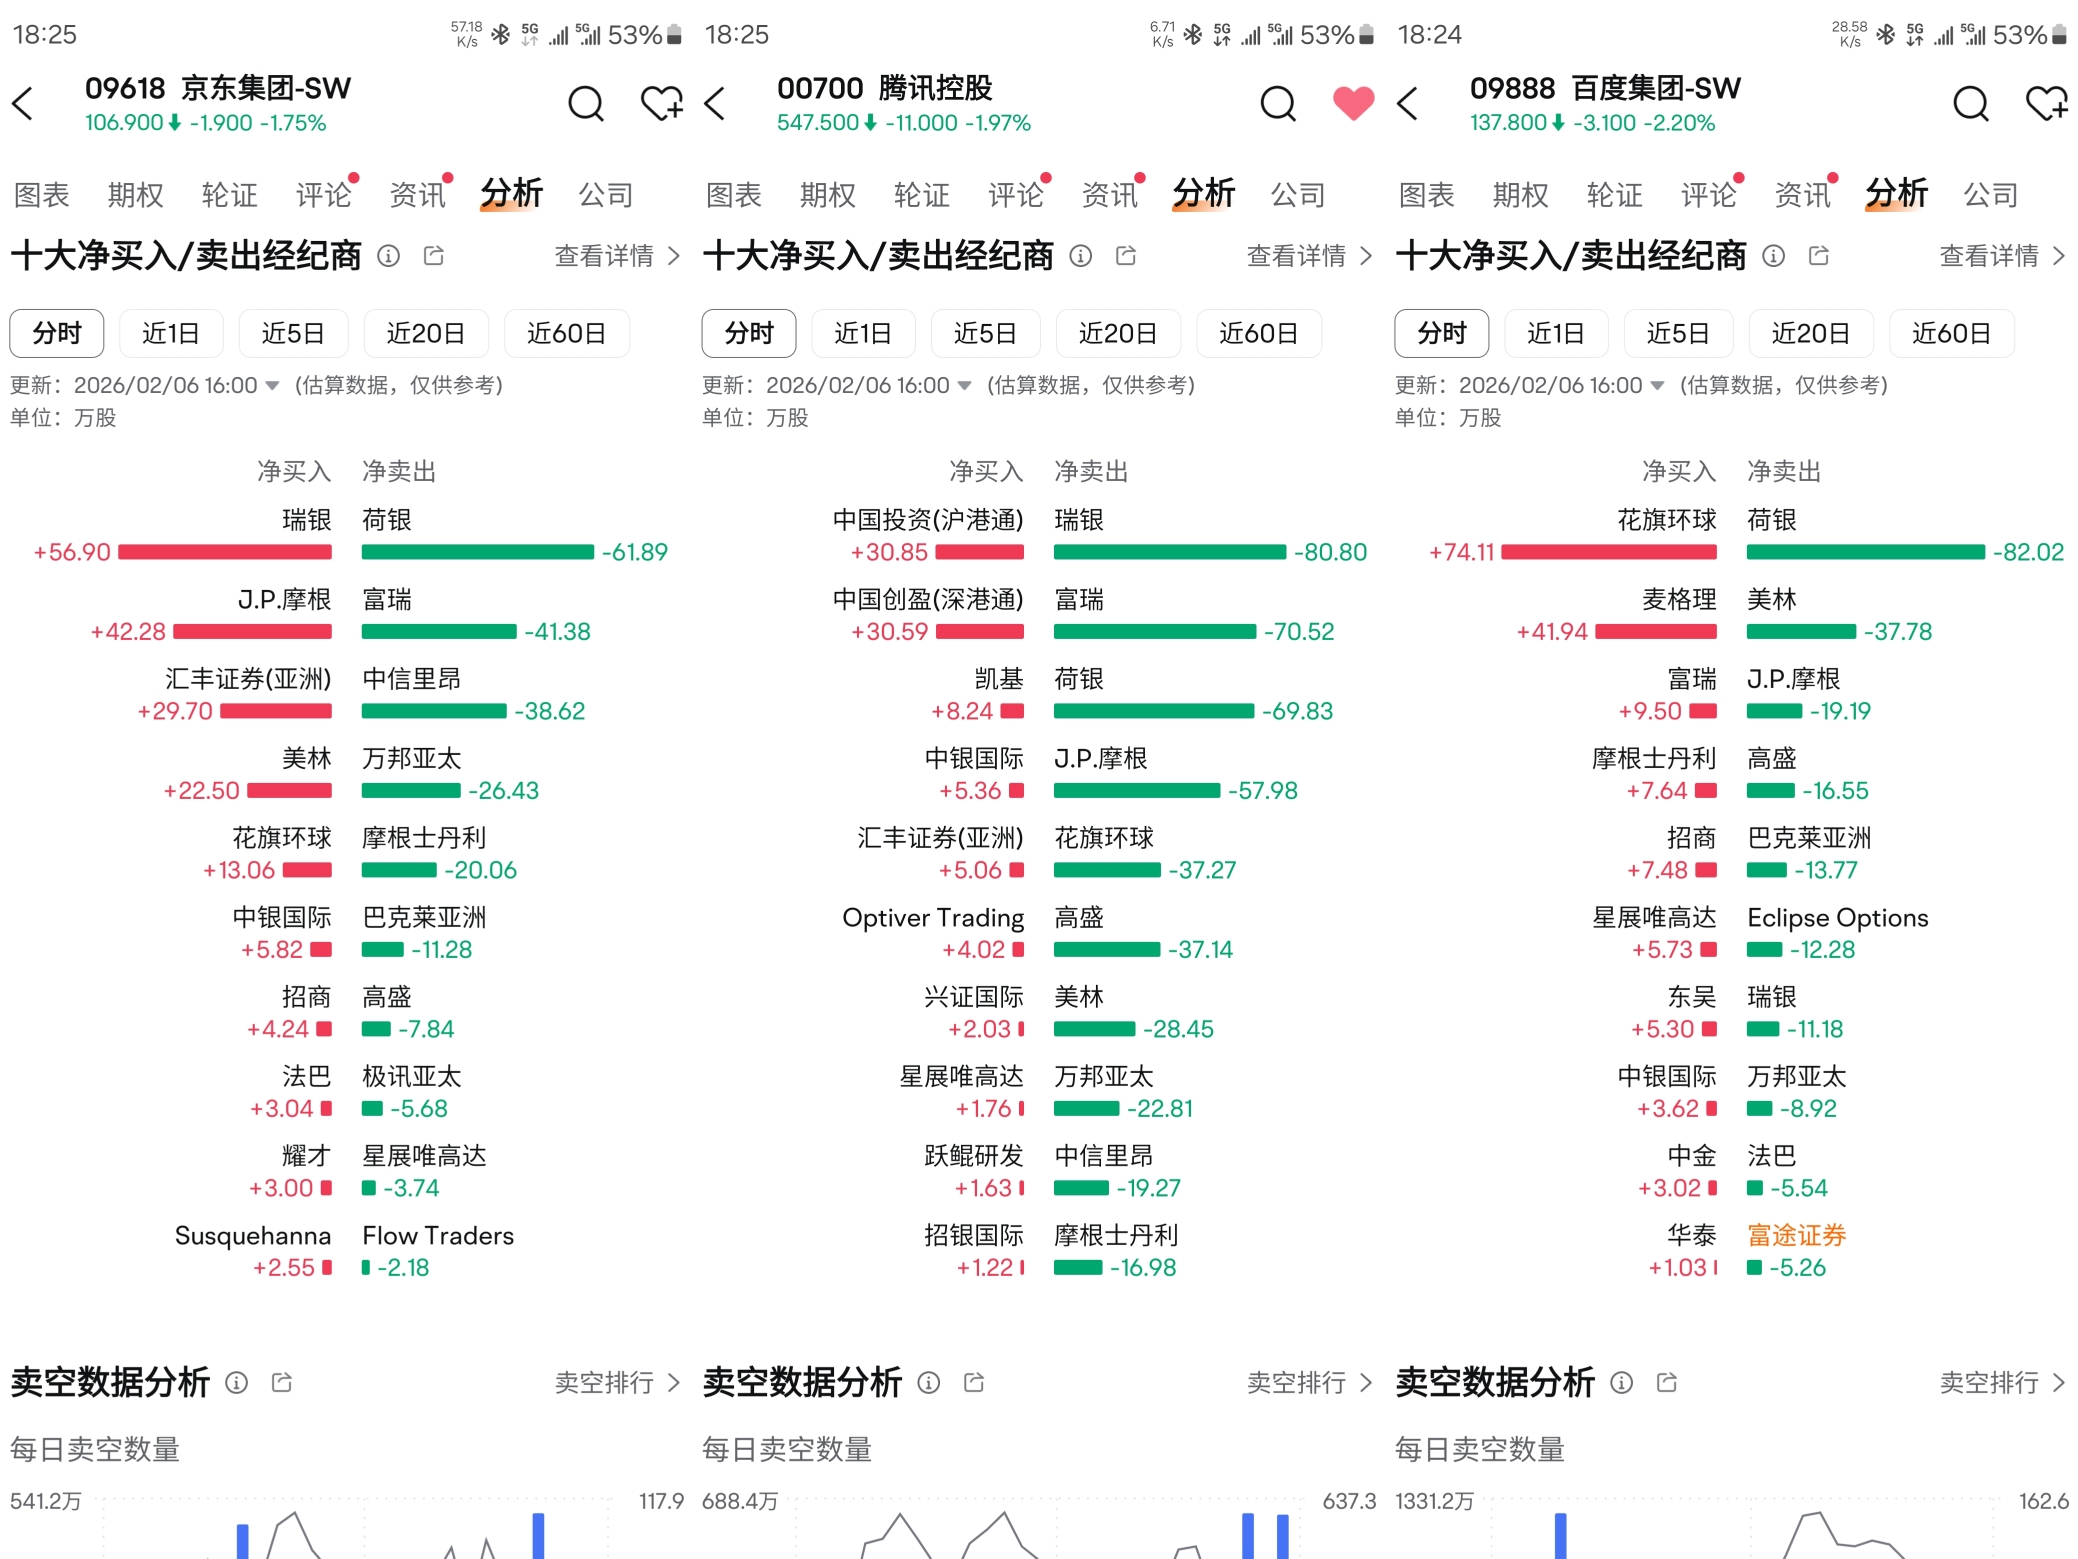
Task: Add JD.com 09618 to favorites
Action: point(661,103)
